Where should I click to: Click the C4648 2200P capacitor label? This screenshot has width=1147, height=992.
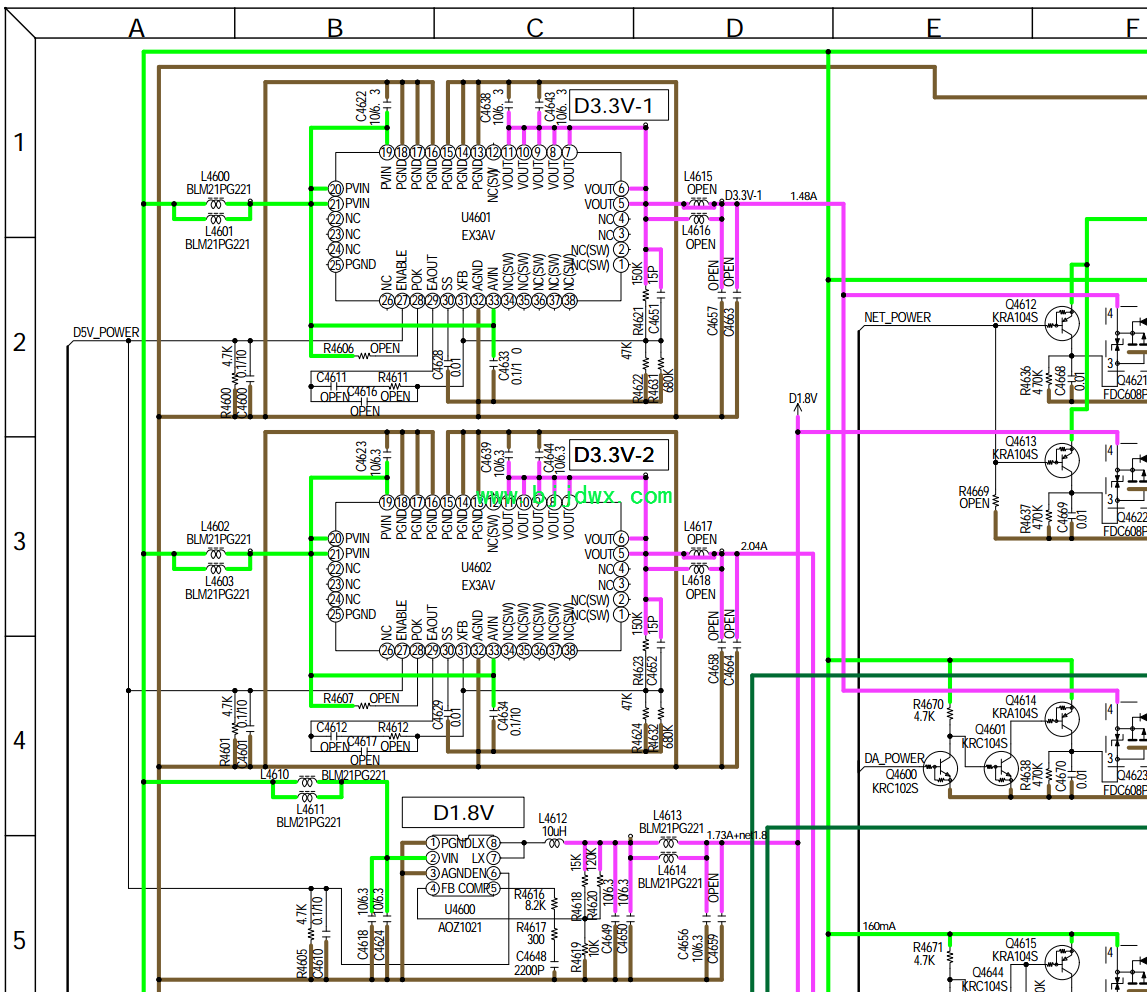tap(530, 963)
